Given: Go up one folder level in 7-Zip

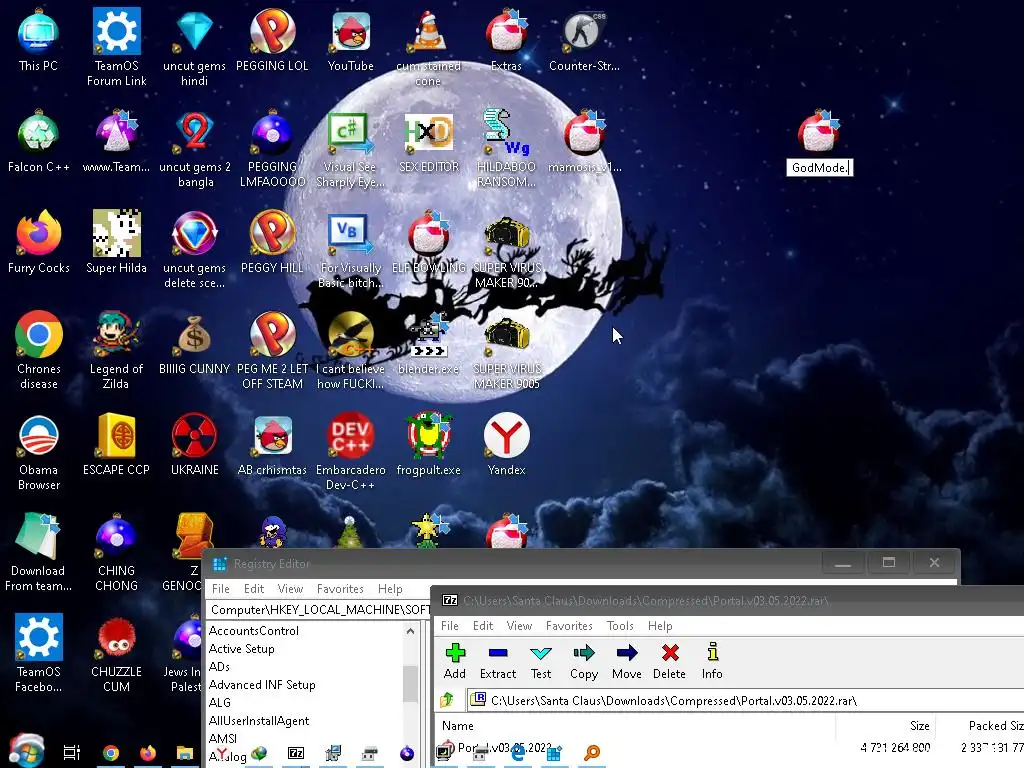Looking at the screenshot, I should click(x=447, y=700).
